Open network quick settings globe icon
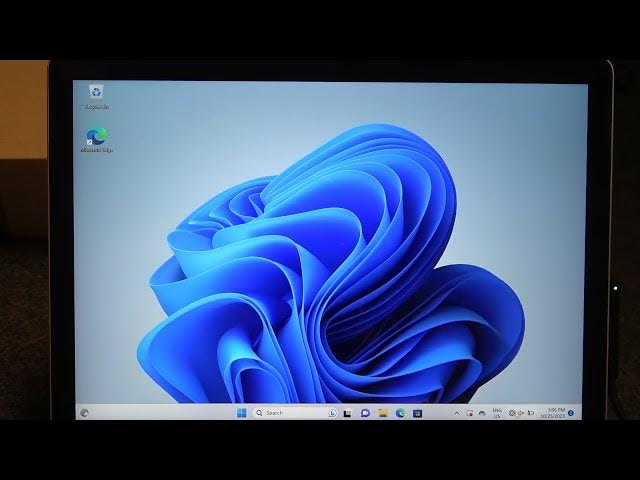Image resolution: width=640 pixels, height=480 pixels. 512,413
